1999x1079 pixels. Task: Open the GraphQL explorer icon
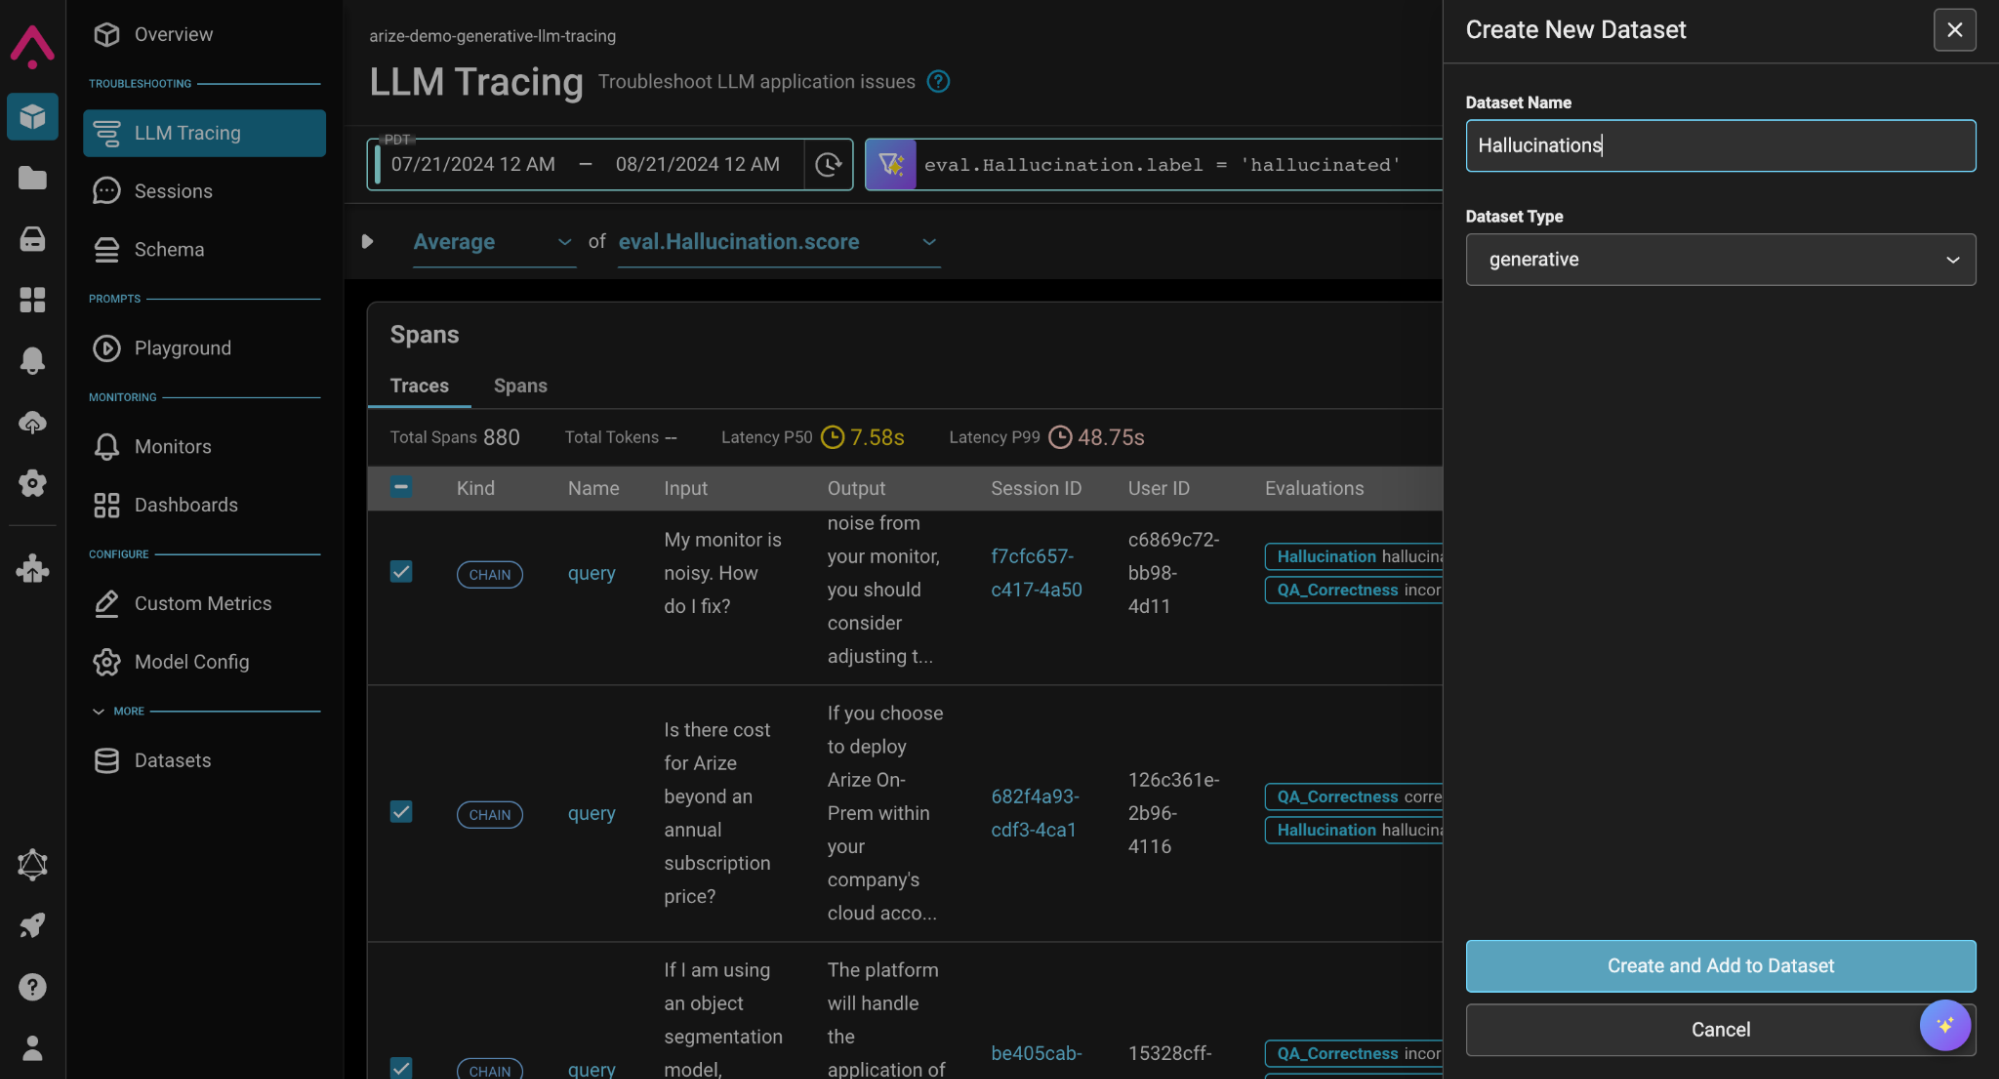click(33, 866)
